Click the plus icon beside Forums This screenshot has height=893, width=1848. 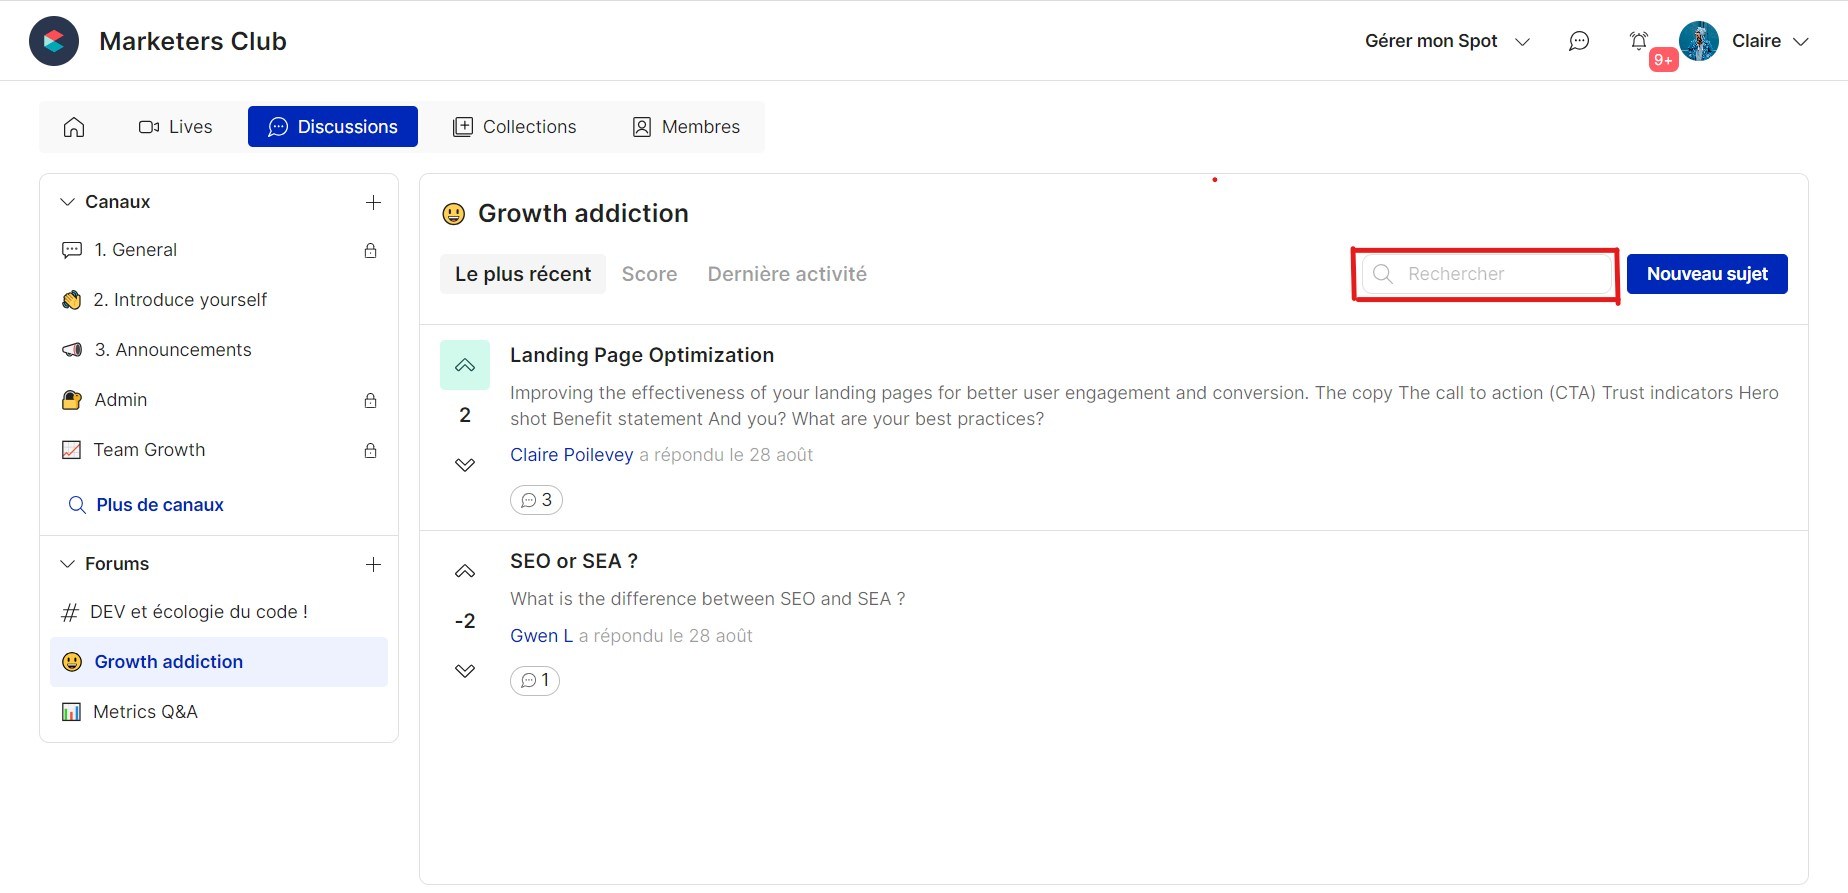point(373,564)
